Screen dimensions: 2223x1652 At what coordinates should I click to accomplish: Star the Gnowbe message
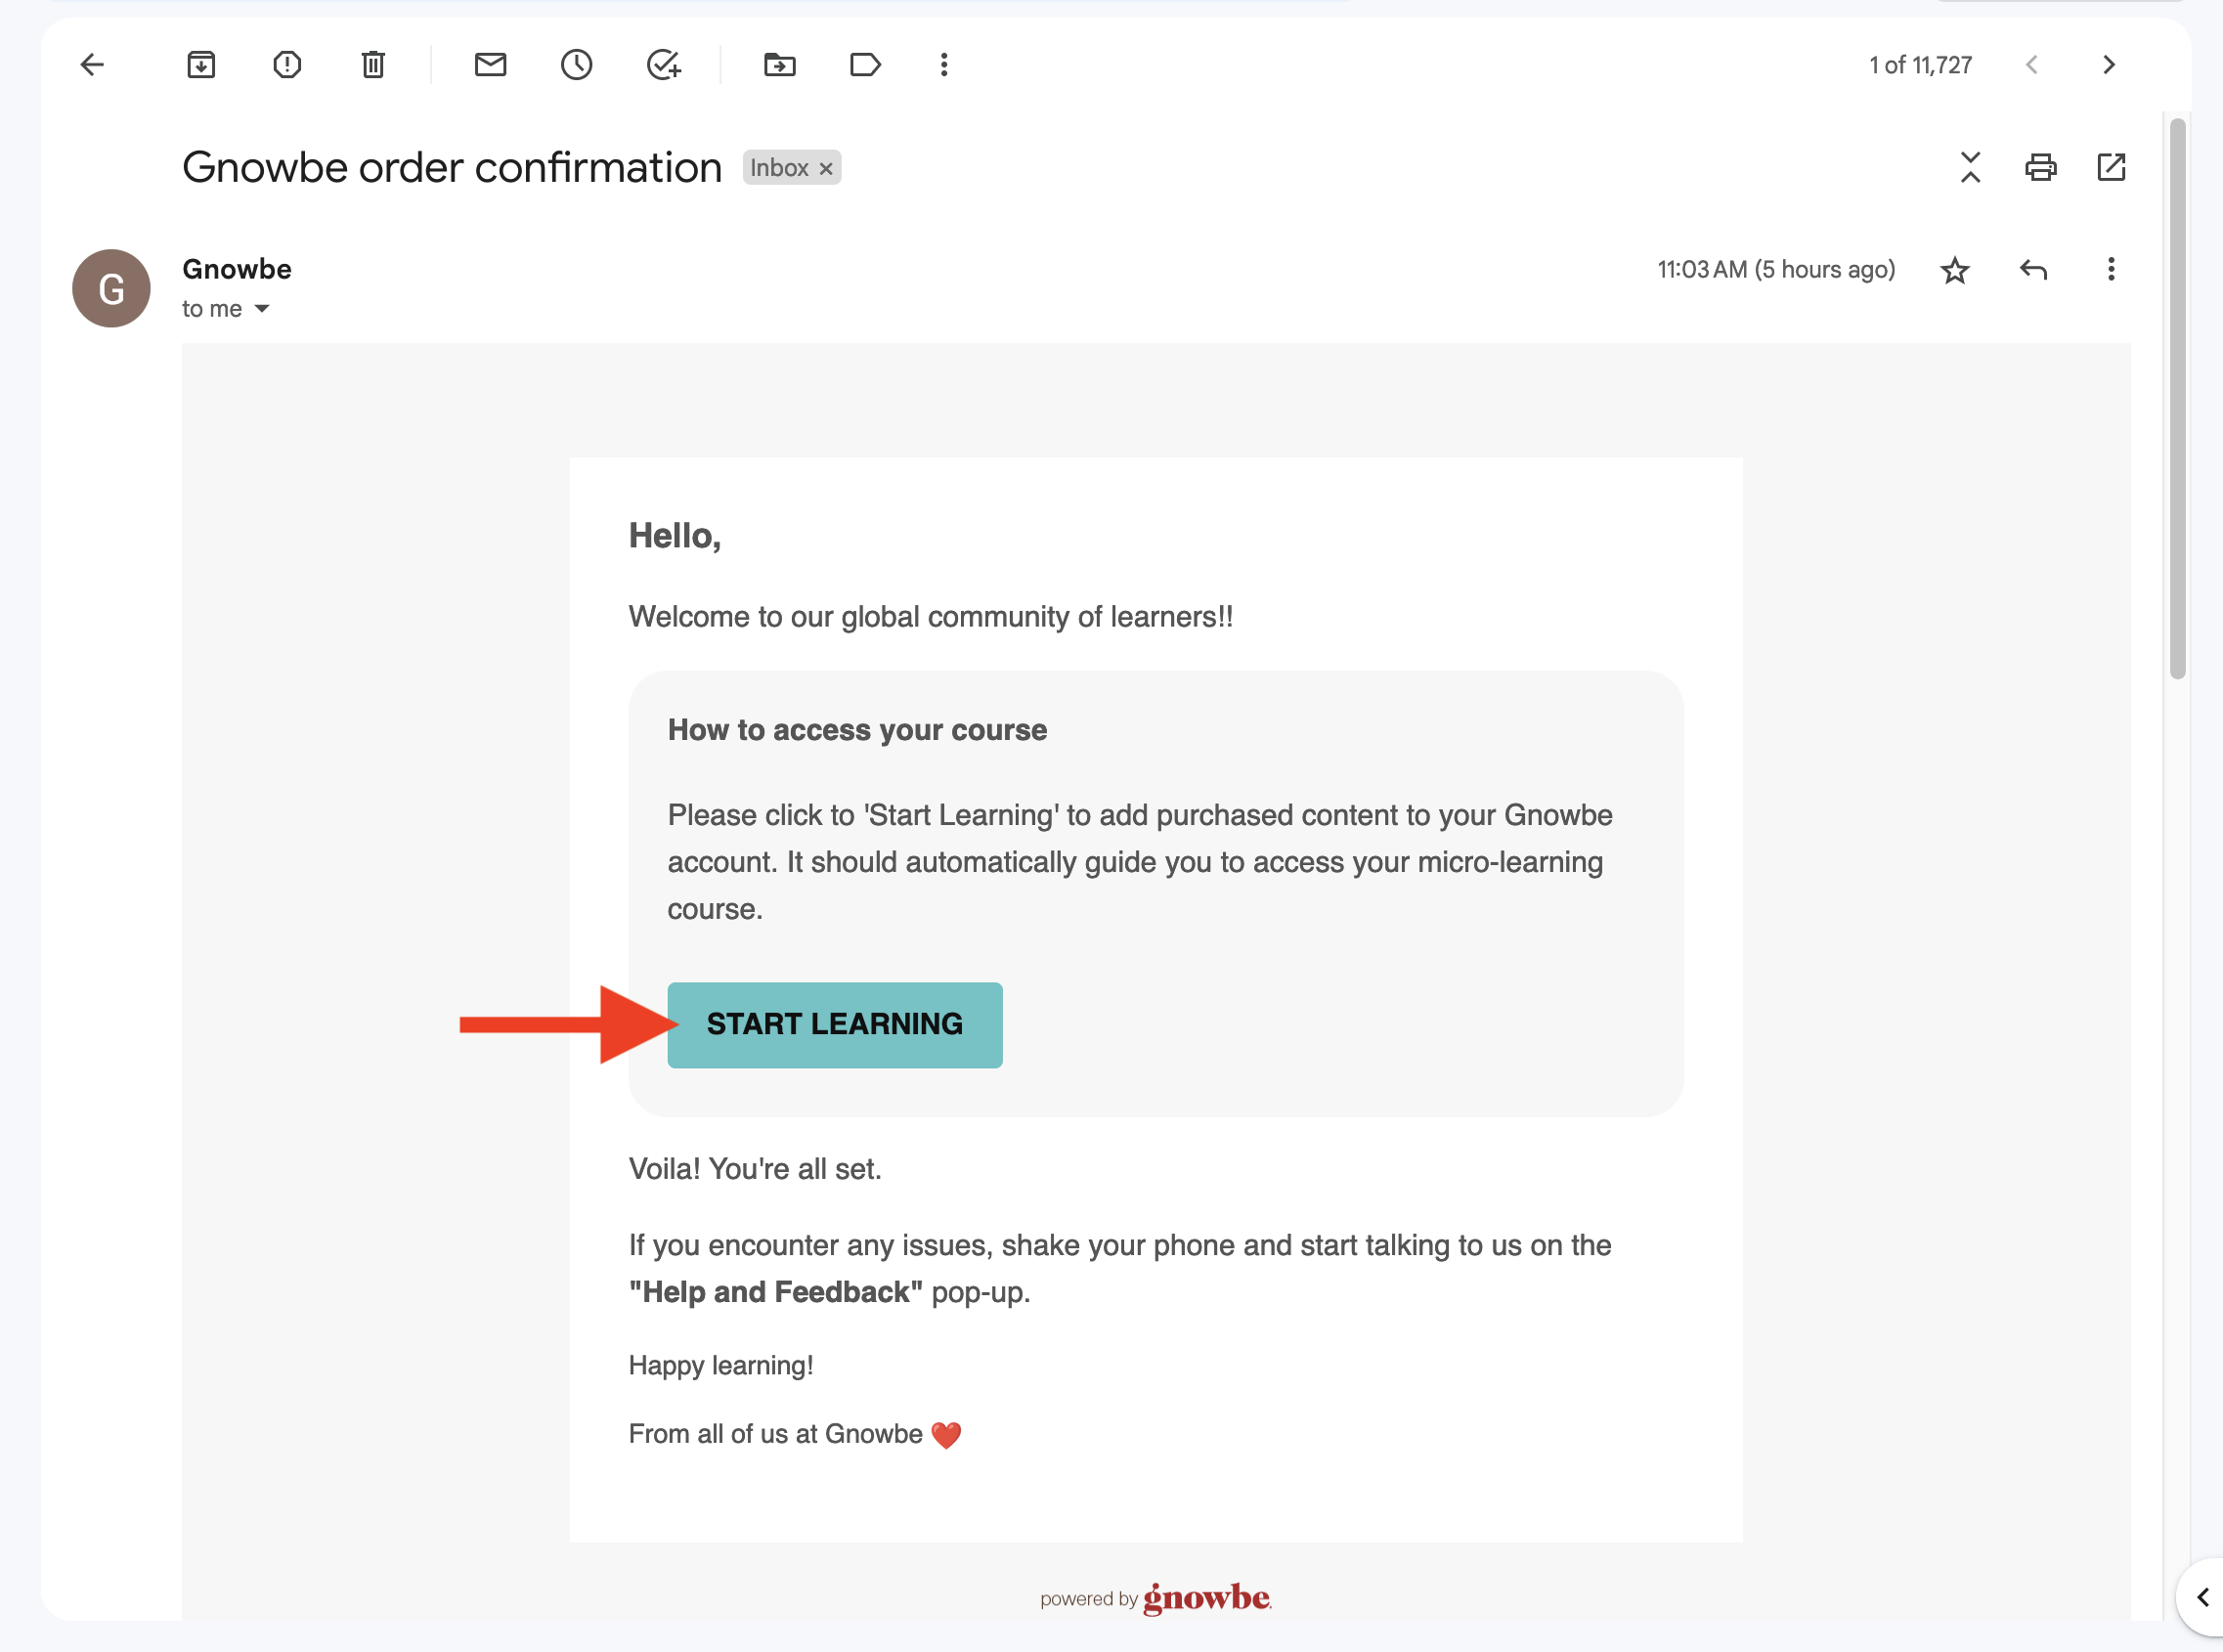(x=1955, y=270)
